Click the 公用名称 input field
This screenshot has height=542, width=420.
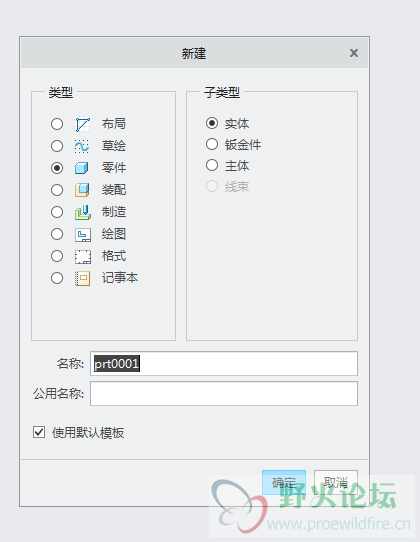pos(224,394)
